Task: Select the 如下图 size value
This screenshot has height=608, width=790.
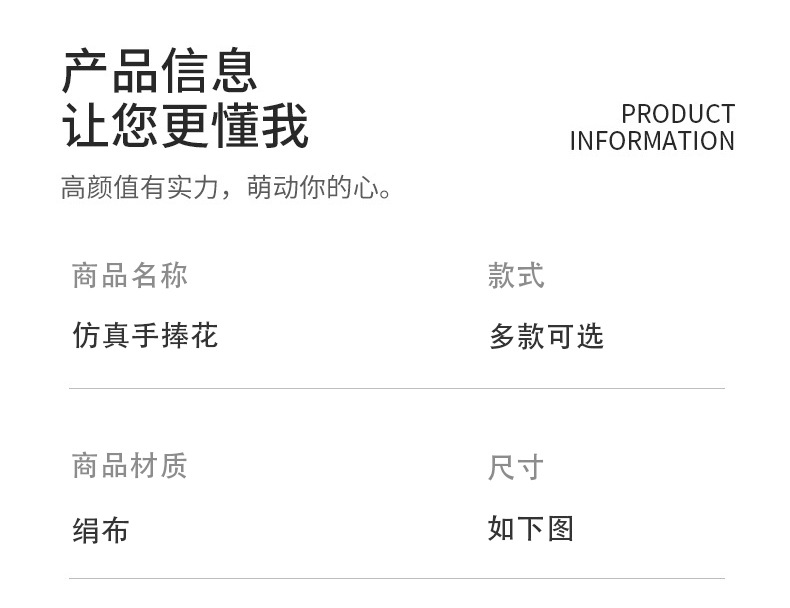Action: 531,528
